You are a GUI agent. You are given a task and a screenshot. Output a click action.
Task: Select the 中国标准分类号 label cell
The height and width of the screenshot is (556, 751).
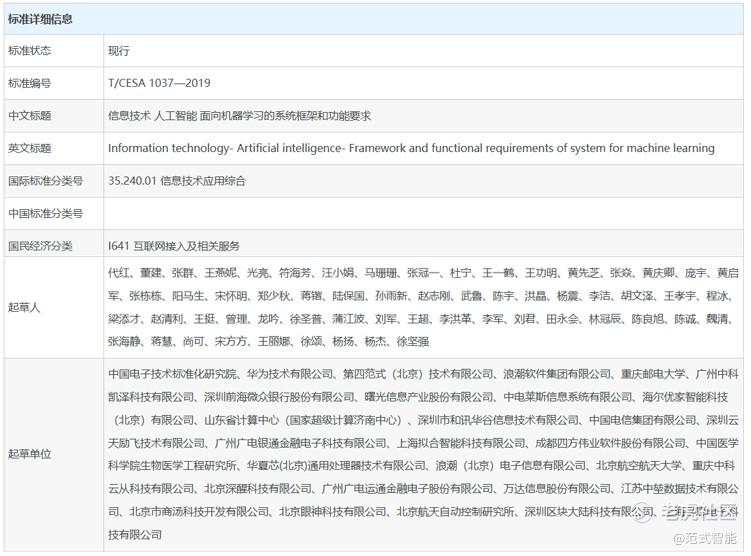(x=46, y=213)
